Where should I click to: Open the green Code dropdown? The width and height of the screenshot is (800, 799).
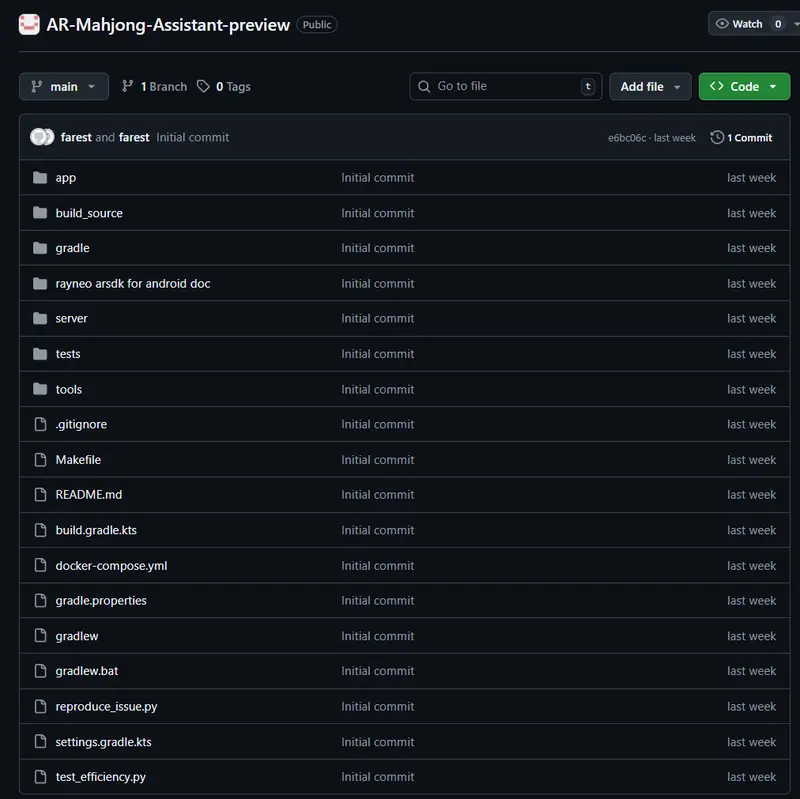pos(744,87)
